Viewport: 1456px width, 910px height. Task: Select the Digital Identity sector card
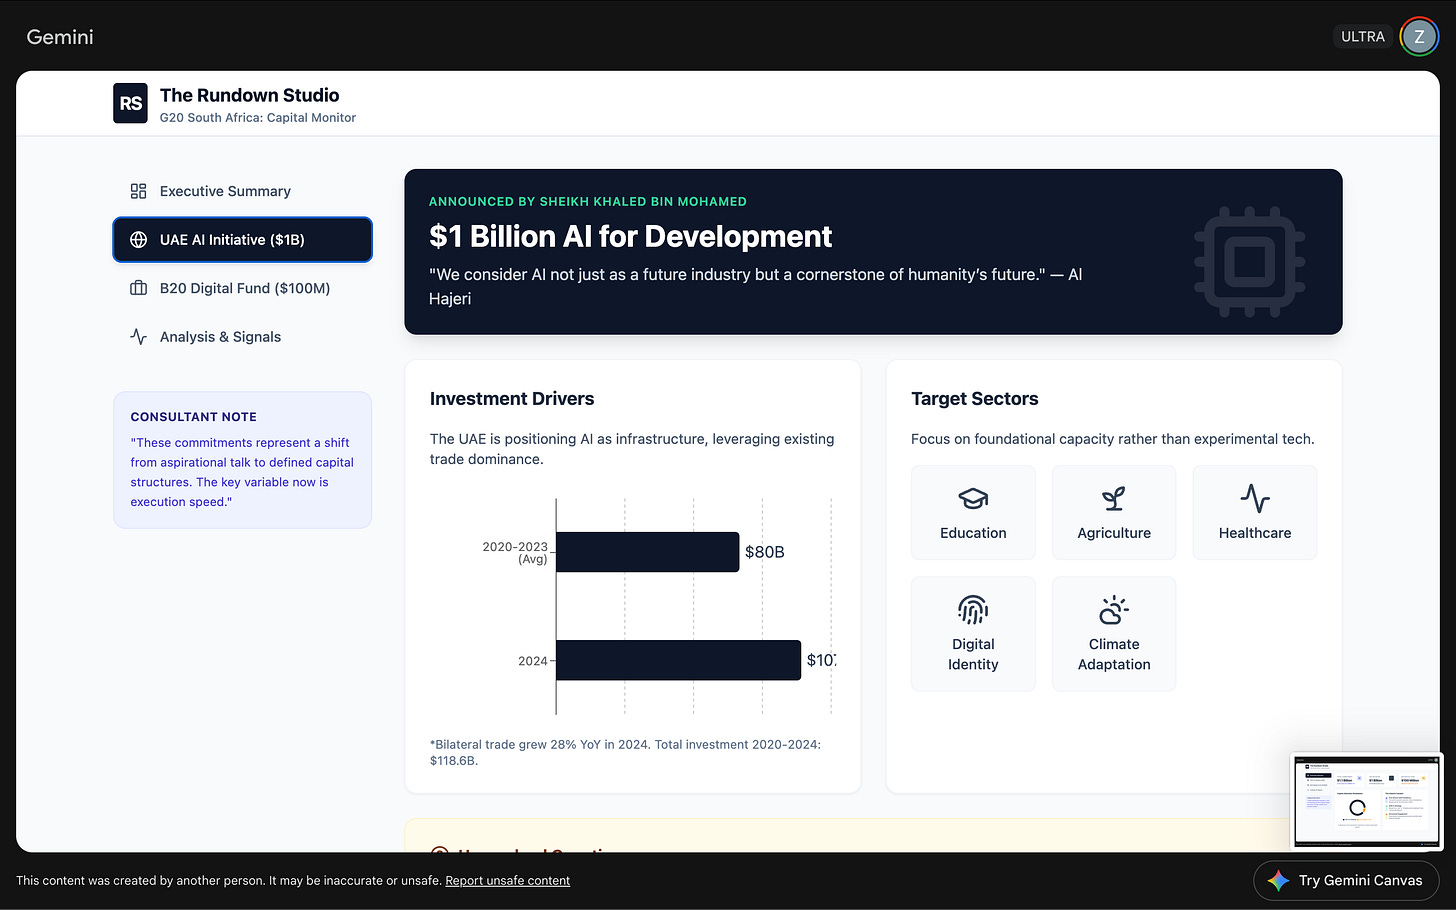tap(973, 634)
